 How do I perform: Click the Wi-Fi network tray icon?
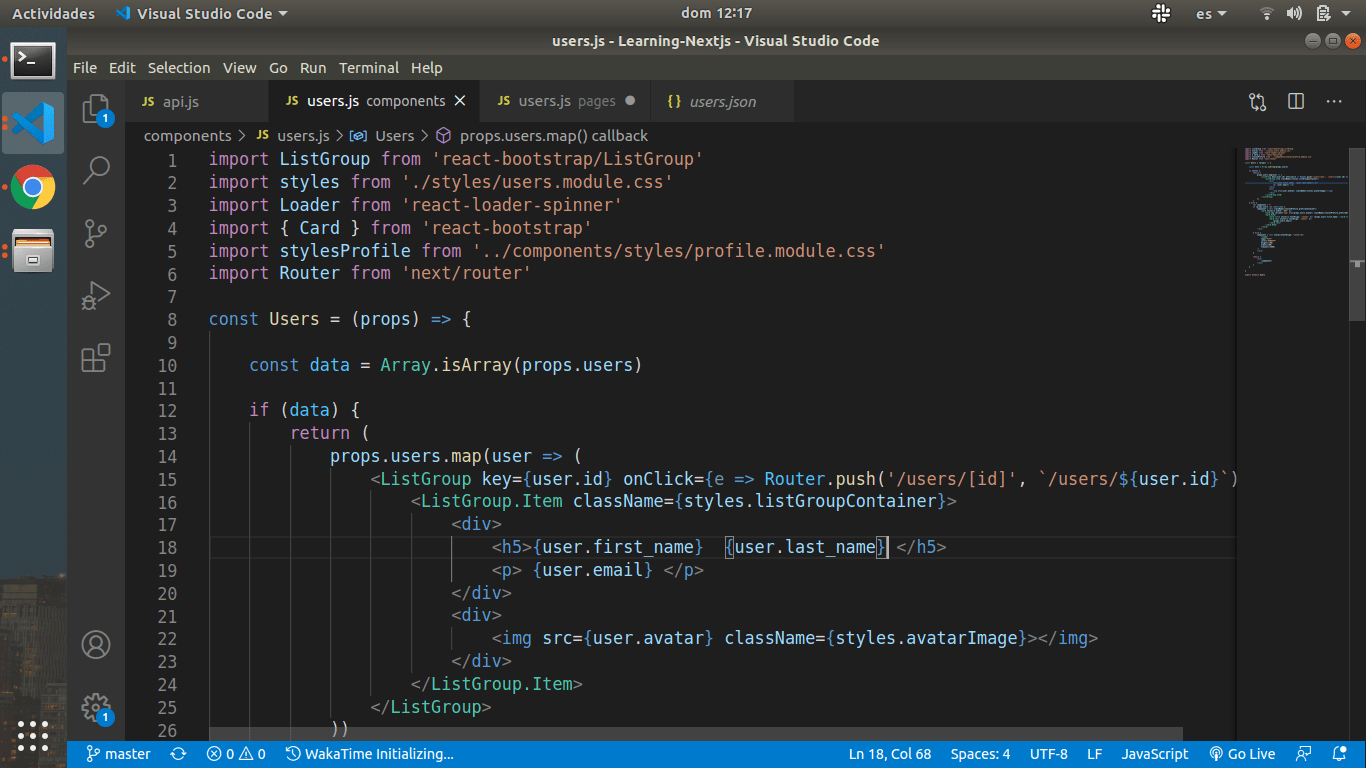pyautogui.click(x=1267, y=13)
